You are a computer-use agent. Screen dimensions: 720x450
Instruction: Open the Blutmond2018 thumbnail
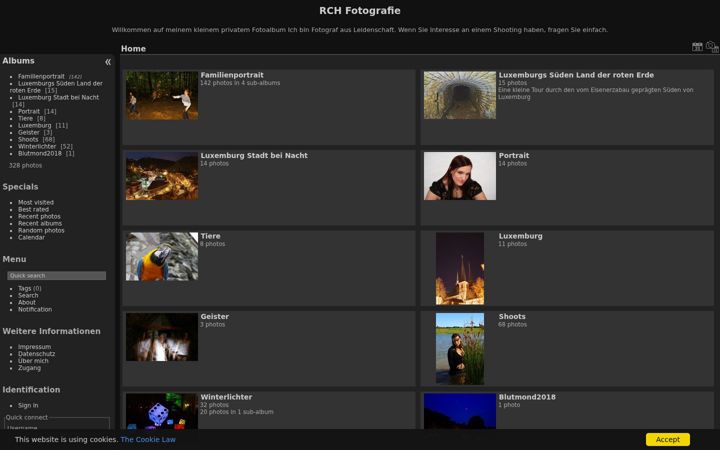point(460,411)
